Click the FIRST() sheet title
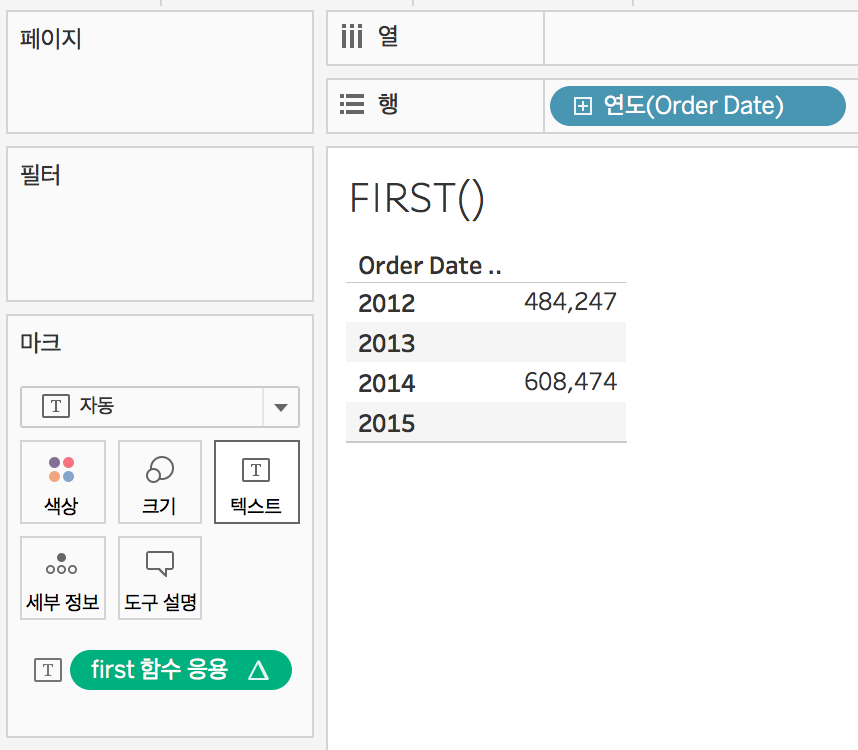 coord(417,199)
